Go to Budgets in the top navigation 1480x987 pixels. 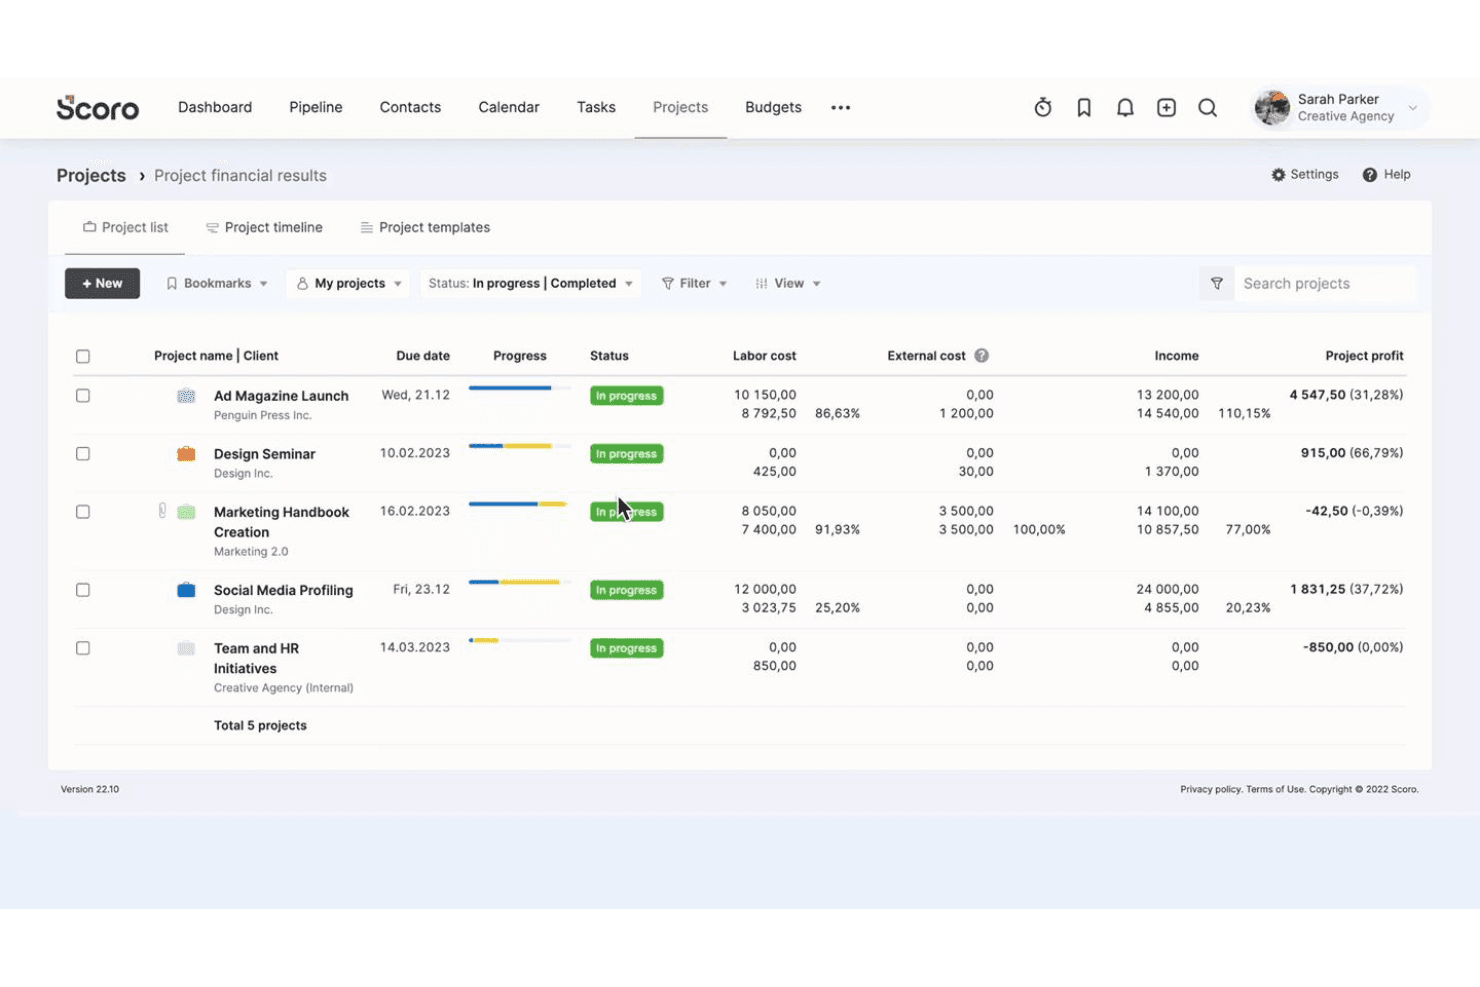coord(773,107)
